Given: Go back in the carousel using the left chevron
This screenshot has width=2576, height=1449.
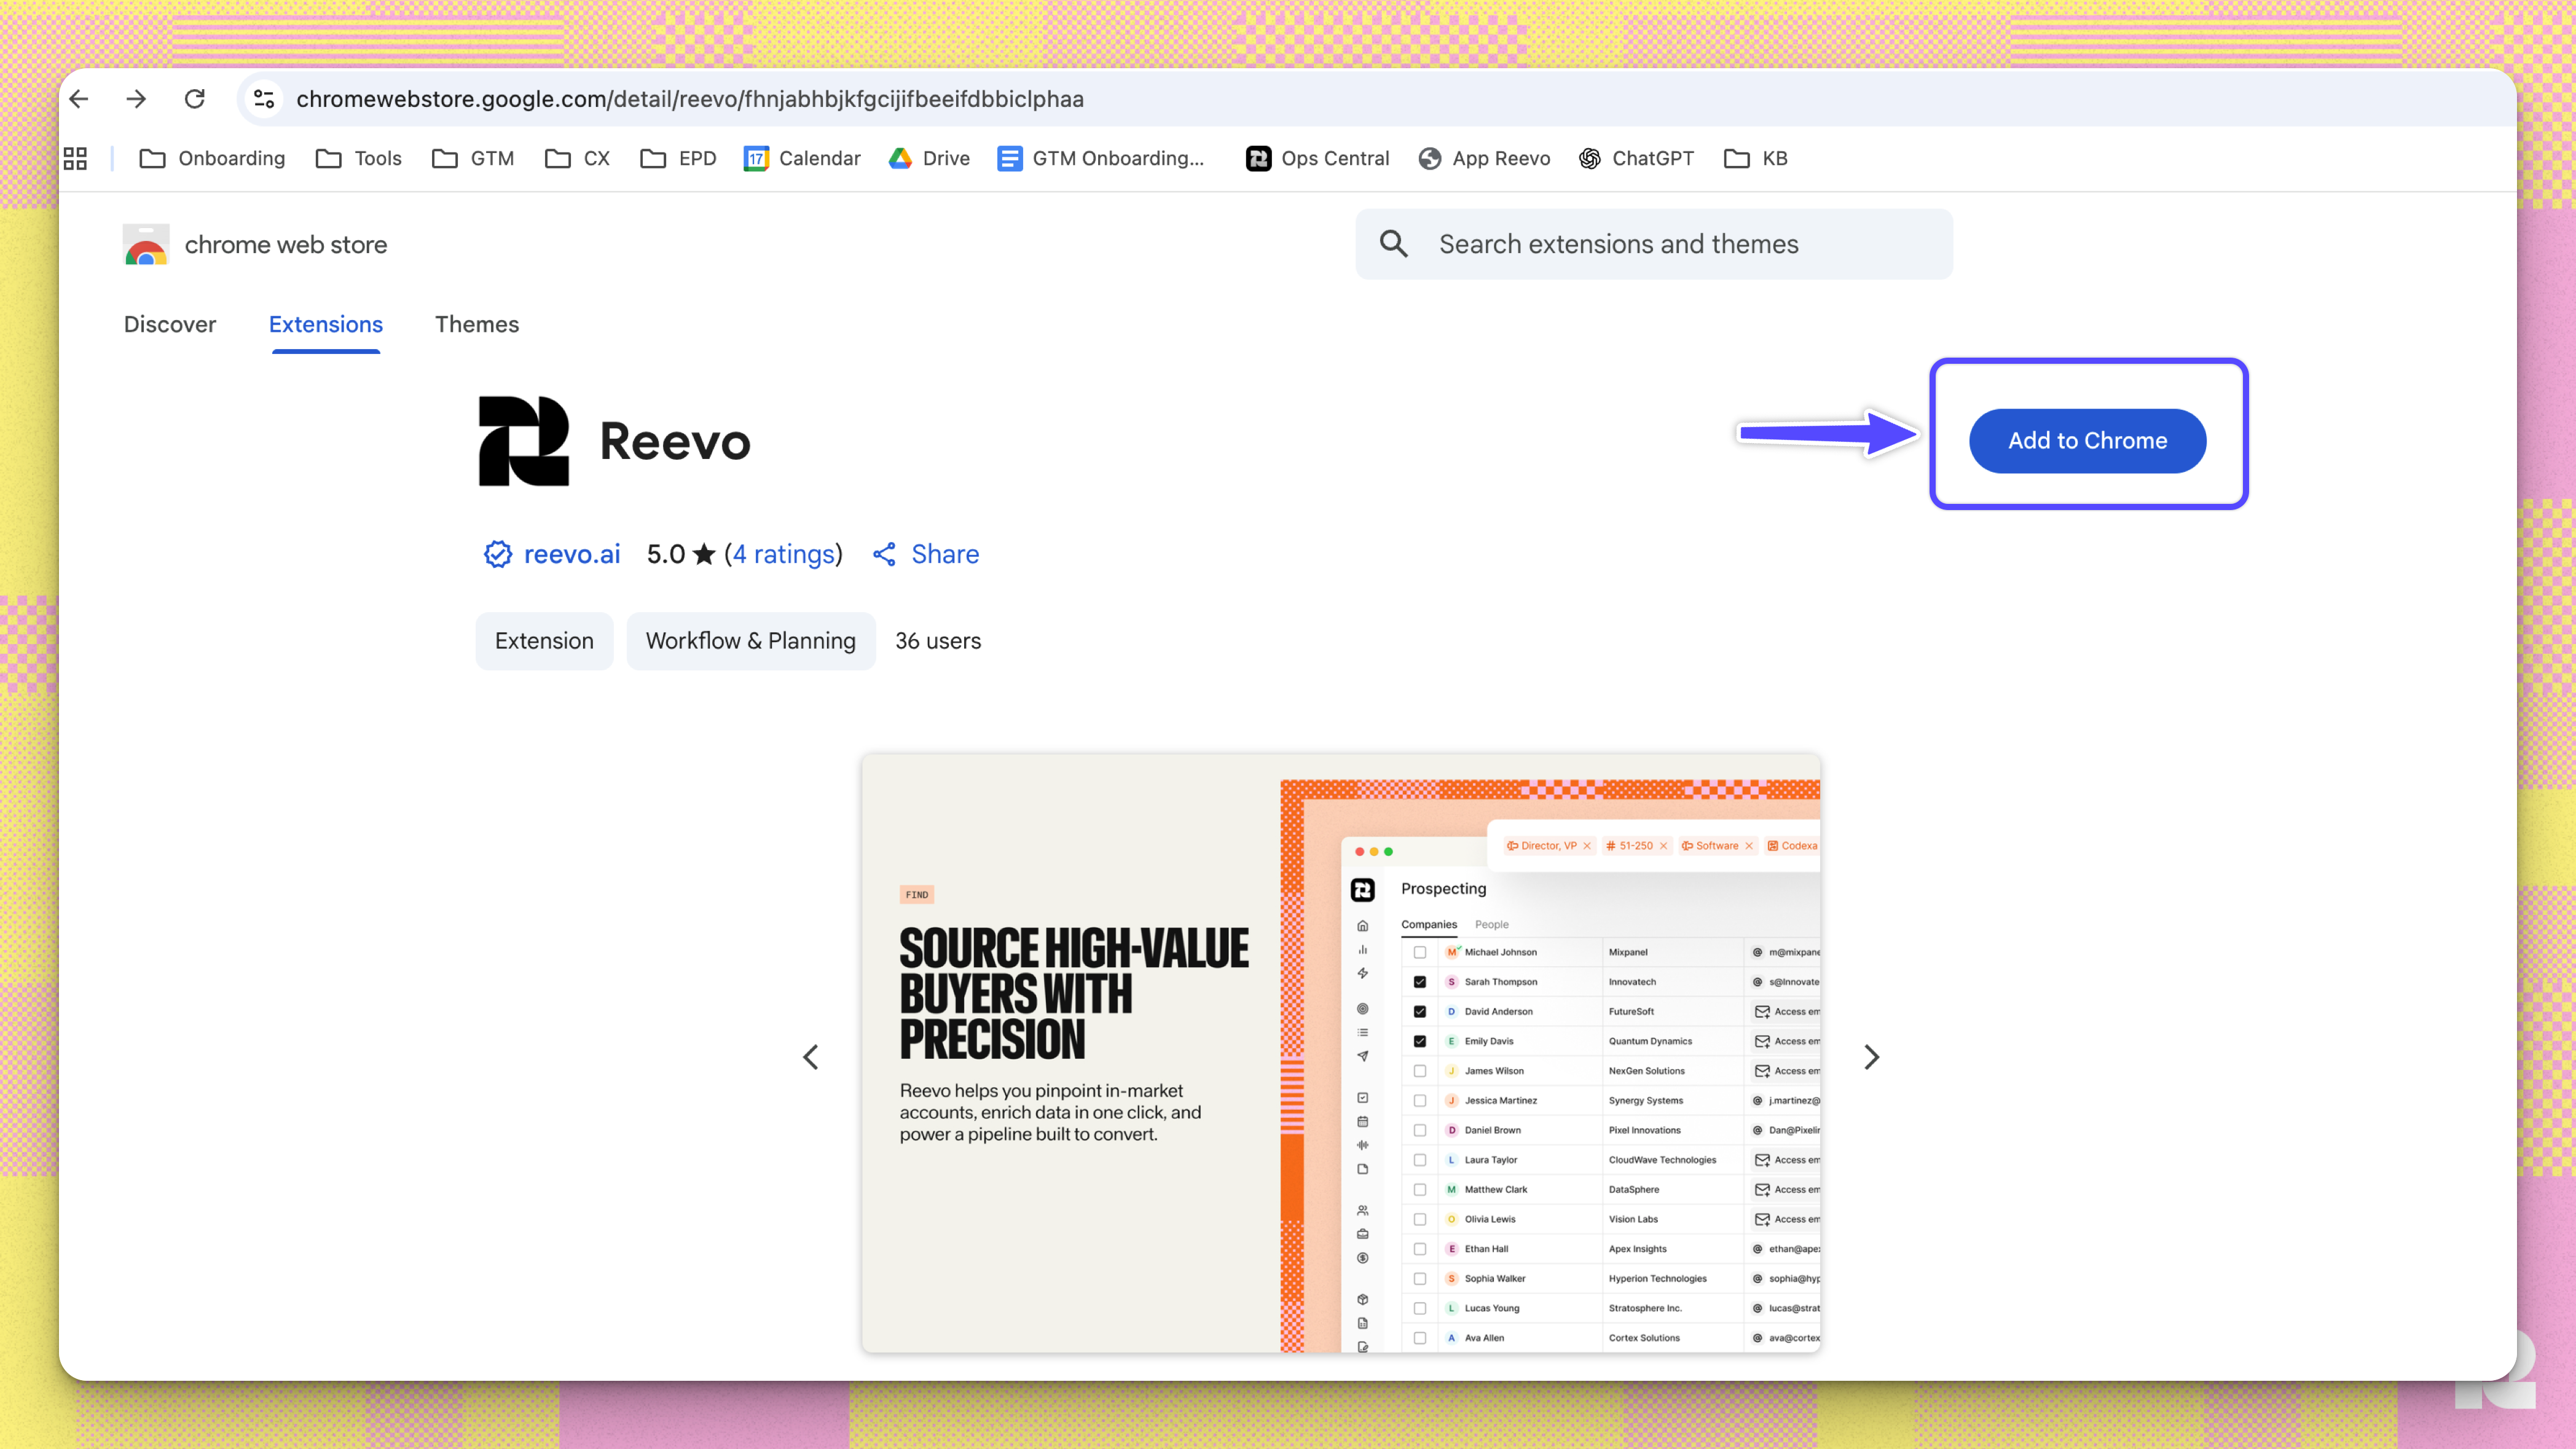Looking at the screenshot, I should click(x=811, y=1057).
